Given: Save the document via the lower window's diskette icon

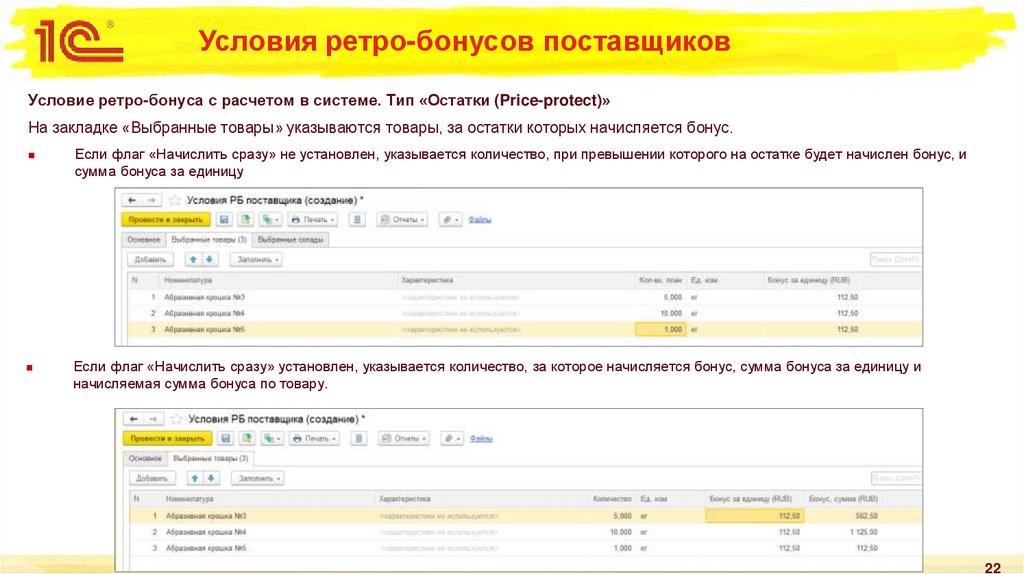Looking at the screenshot, I should [x=225, y=439].
